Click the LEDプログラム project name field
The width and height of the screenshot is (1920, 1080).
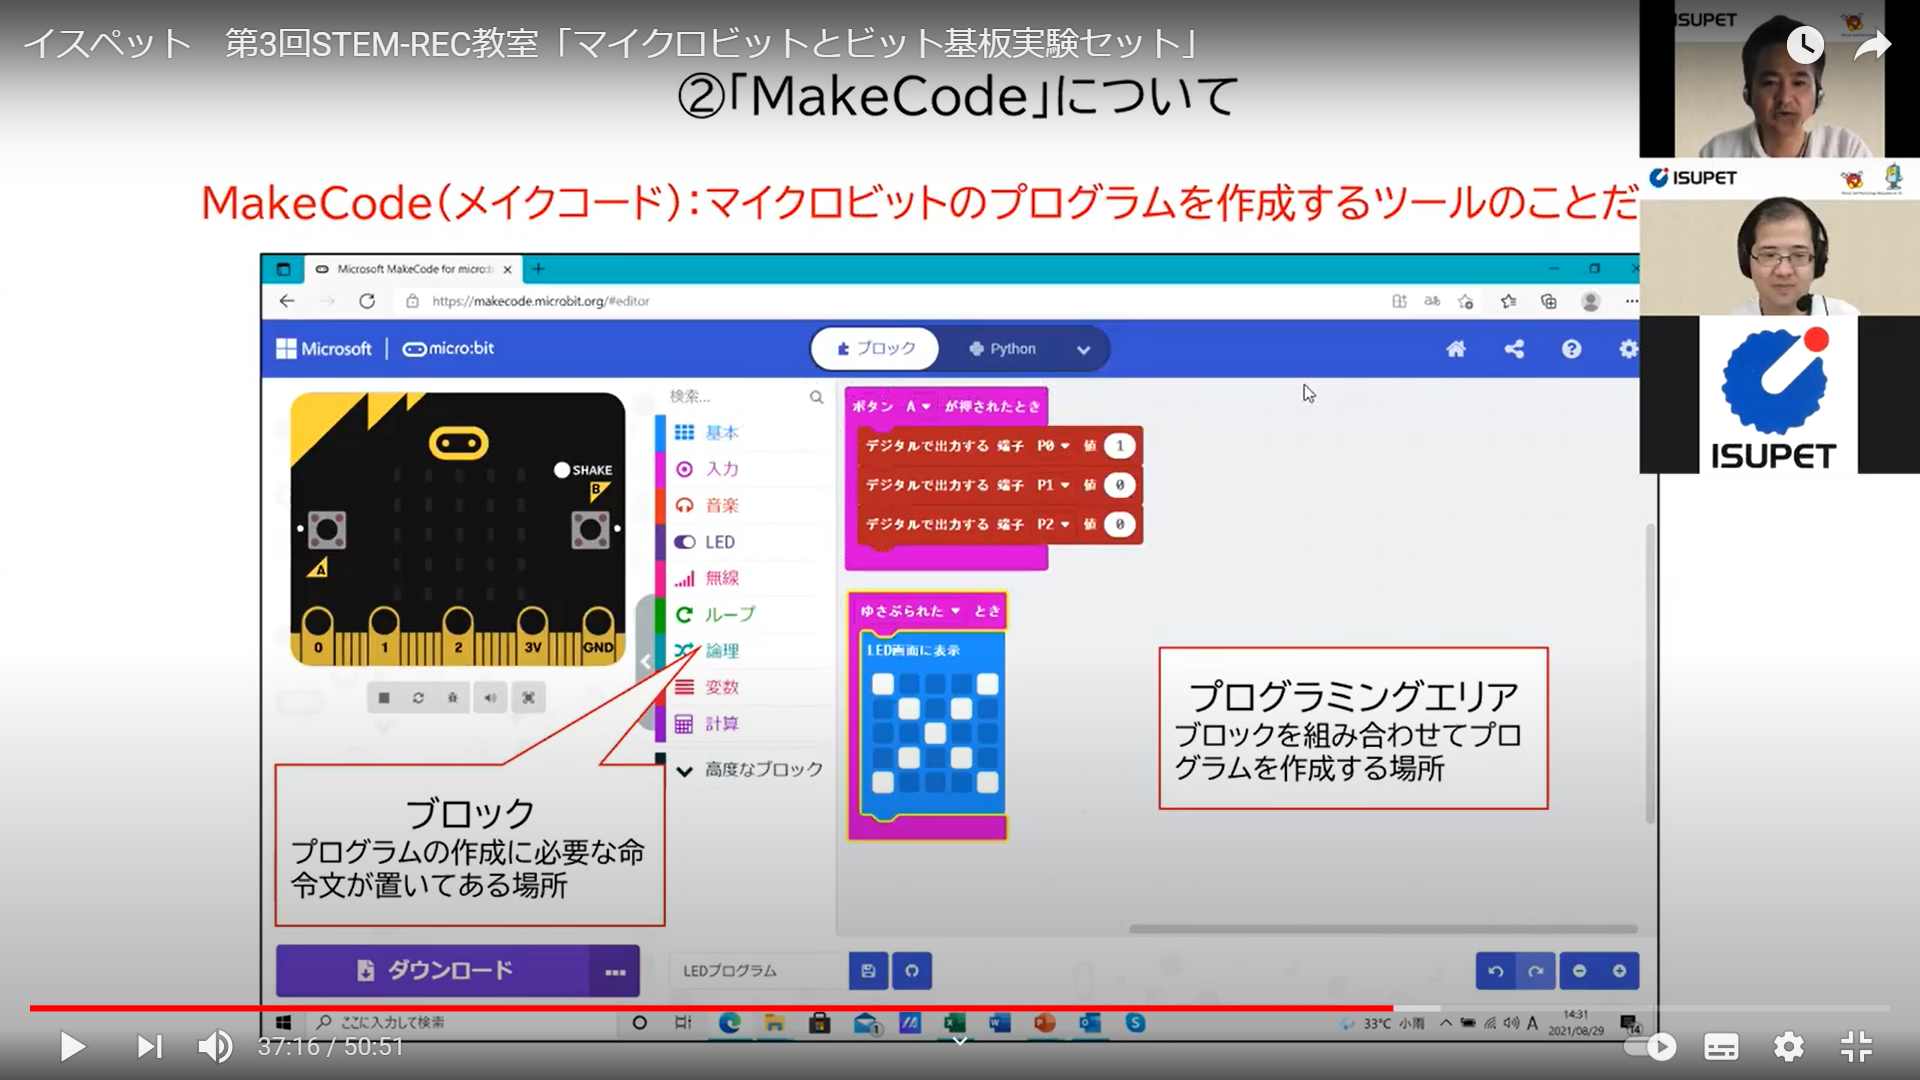[758, 971]
